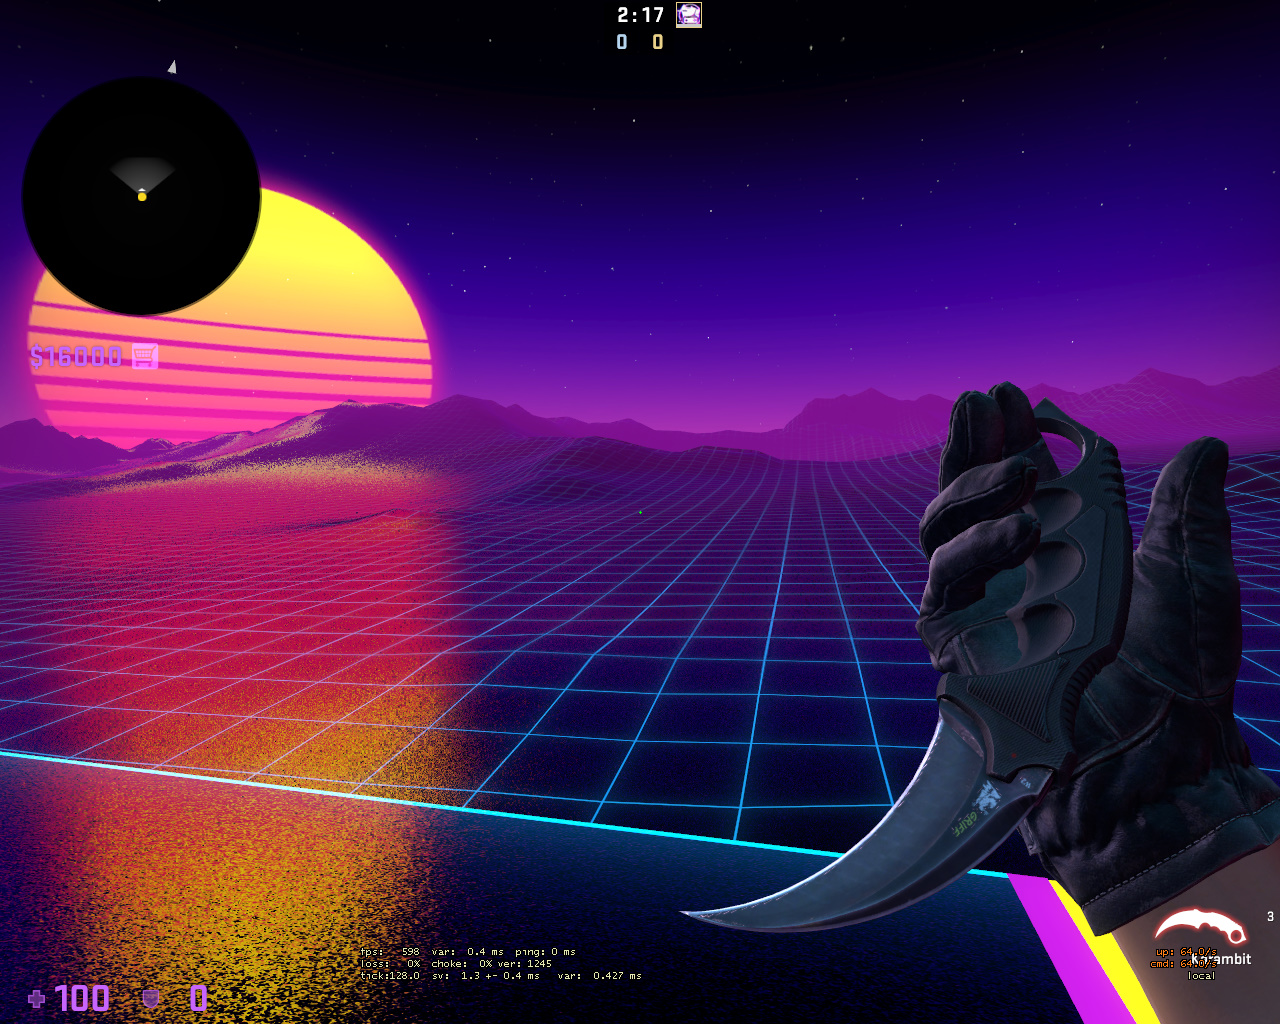Click the $16000 money display

click(77, 357)
